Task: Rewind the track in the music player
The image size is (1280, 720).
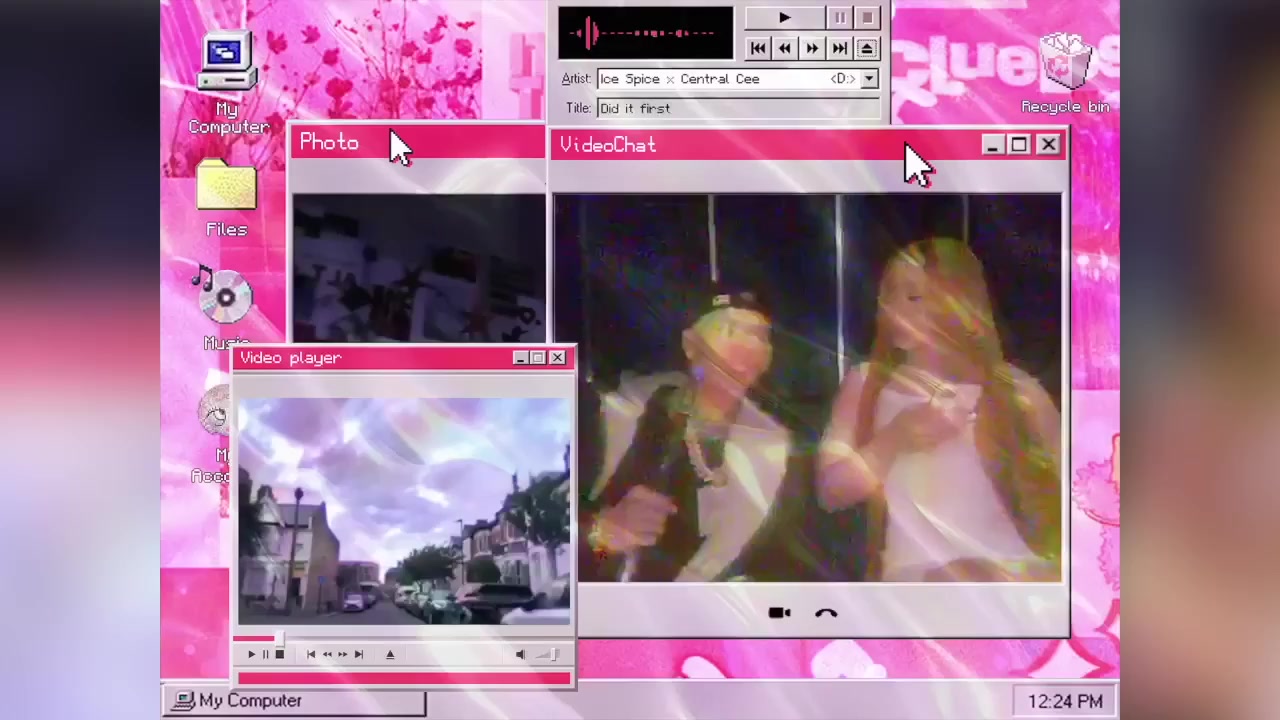Action: [785, 48]
